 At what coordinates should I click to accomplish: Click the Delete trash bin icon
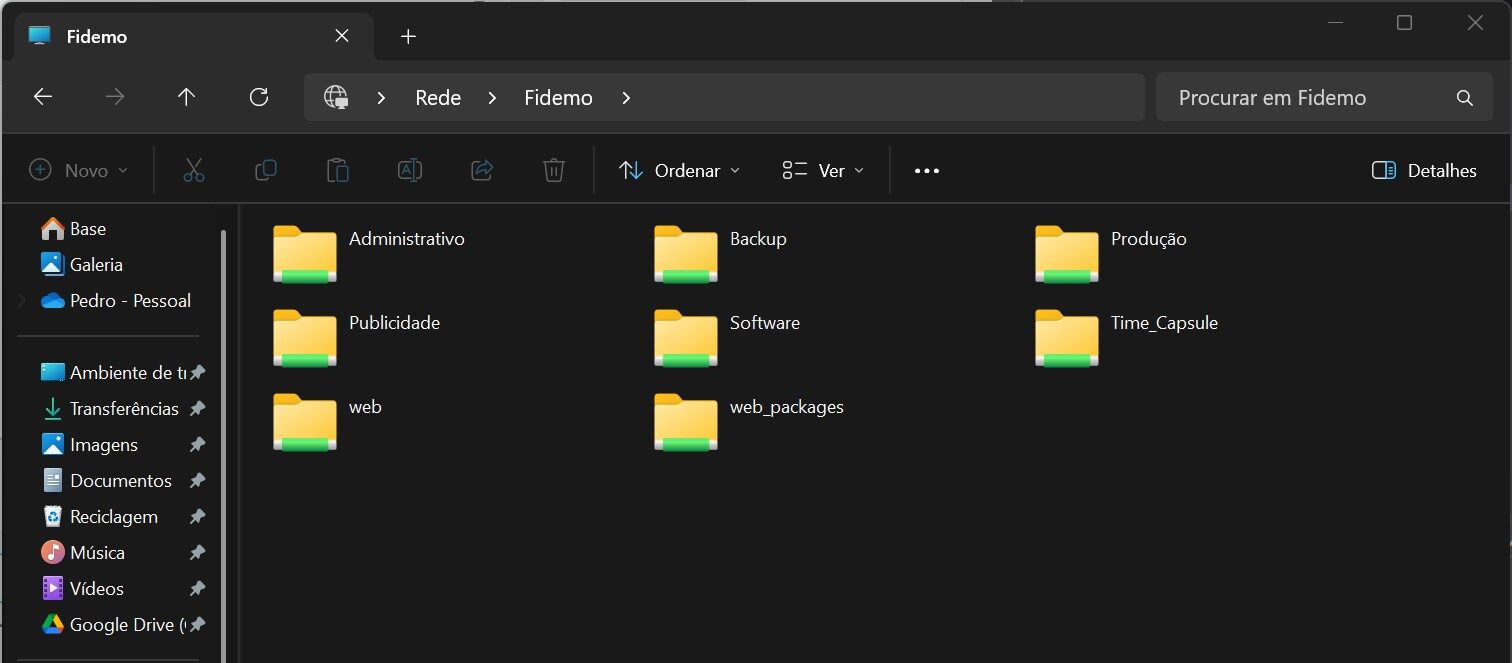click(x=554, y=171)
